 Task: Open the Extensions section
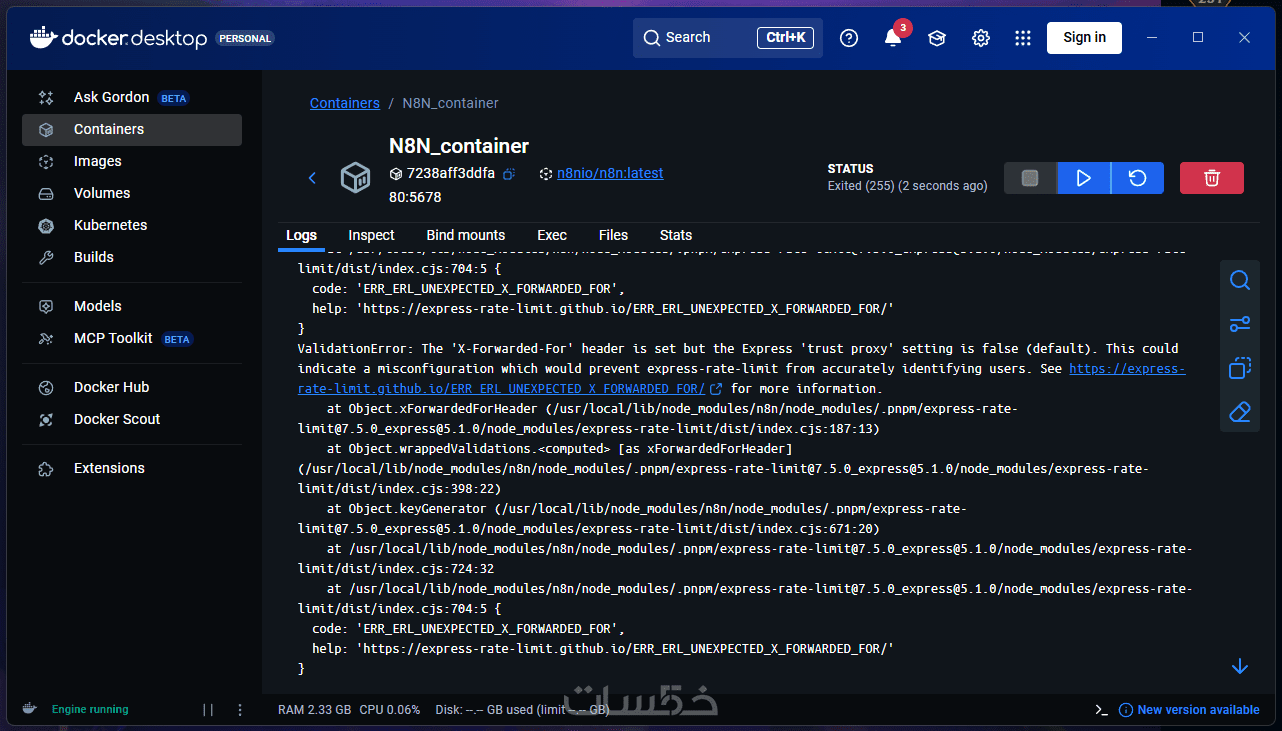pyautogui.click(x=131, y=468)
